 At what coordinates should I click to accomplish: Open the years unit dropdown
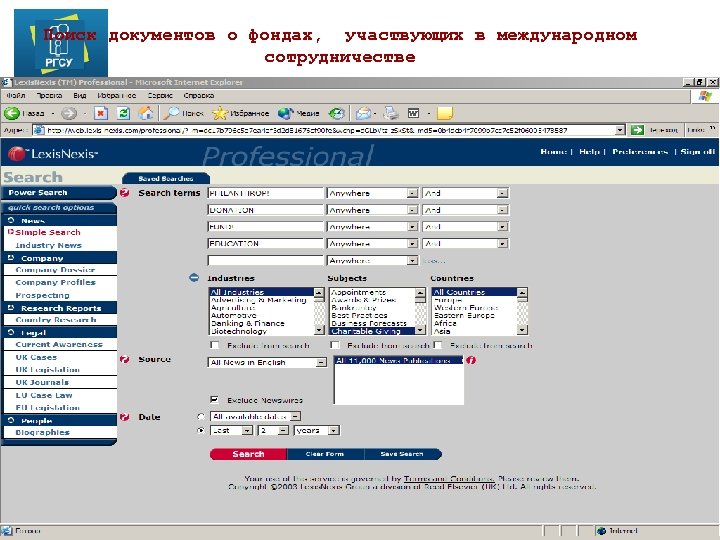(x=334, y=430)
